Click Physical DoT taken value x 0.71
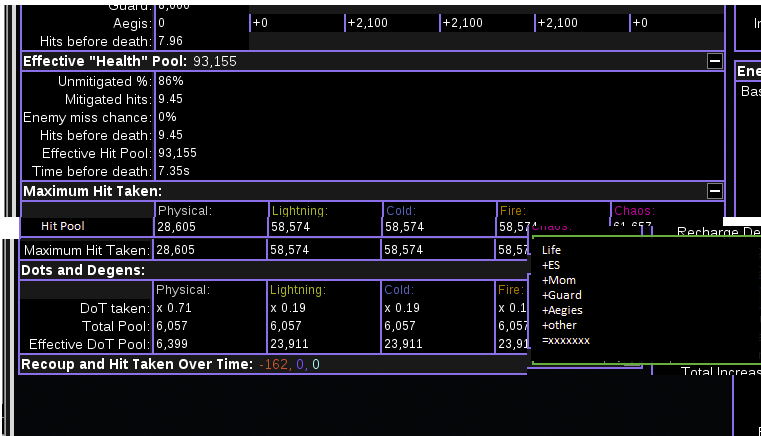This screenshot has height=436, width=761. (174, 308)
